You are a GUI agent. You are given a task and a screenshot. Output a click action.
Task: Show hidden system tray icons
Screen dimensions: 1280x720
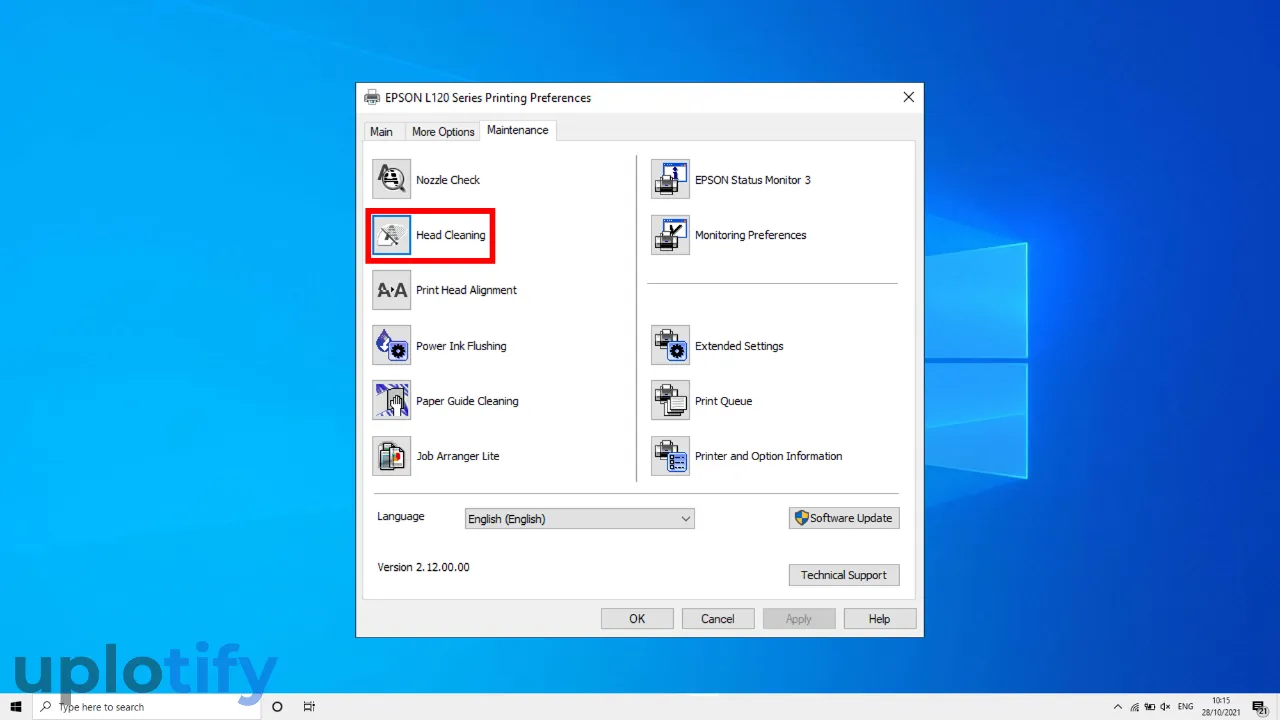(1118, 706)
